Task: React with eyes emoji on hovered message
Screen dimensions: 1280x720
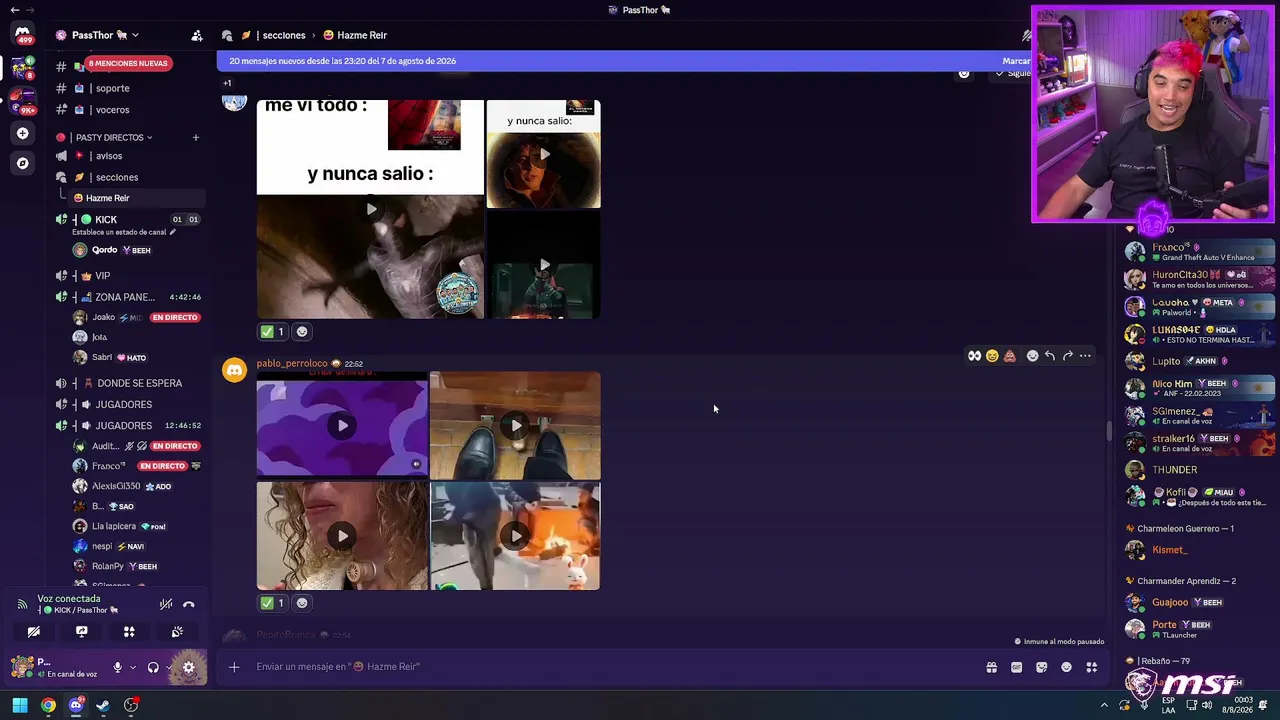Action: point(974,356)
